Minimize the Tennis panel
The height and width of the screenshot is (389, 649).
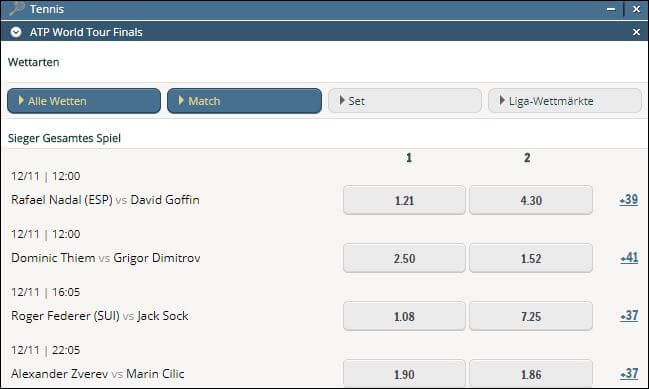coord(611,9)
